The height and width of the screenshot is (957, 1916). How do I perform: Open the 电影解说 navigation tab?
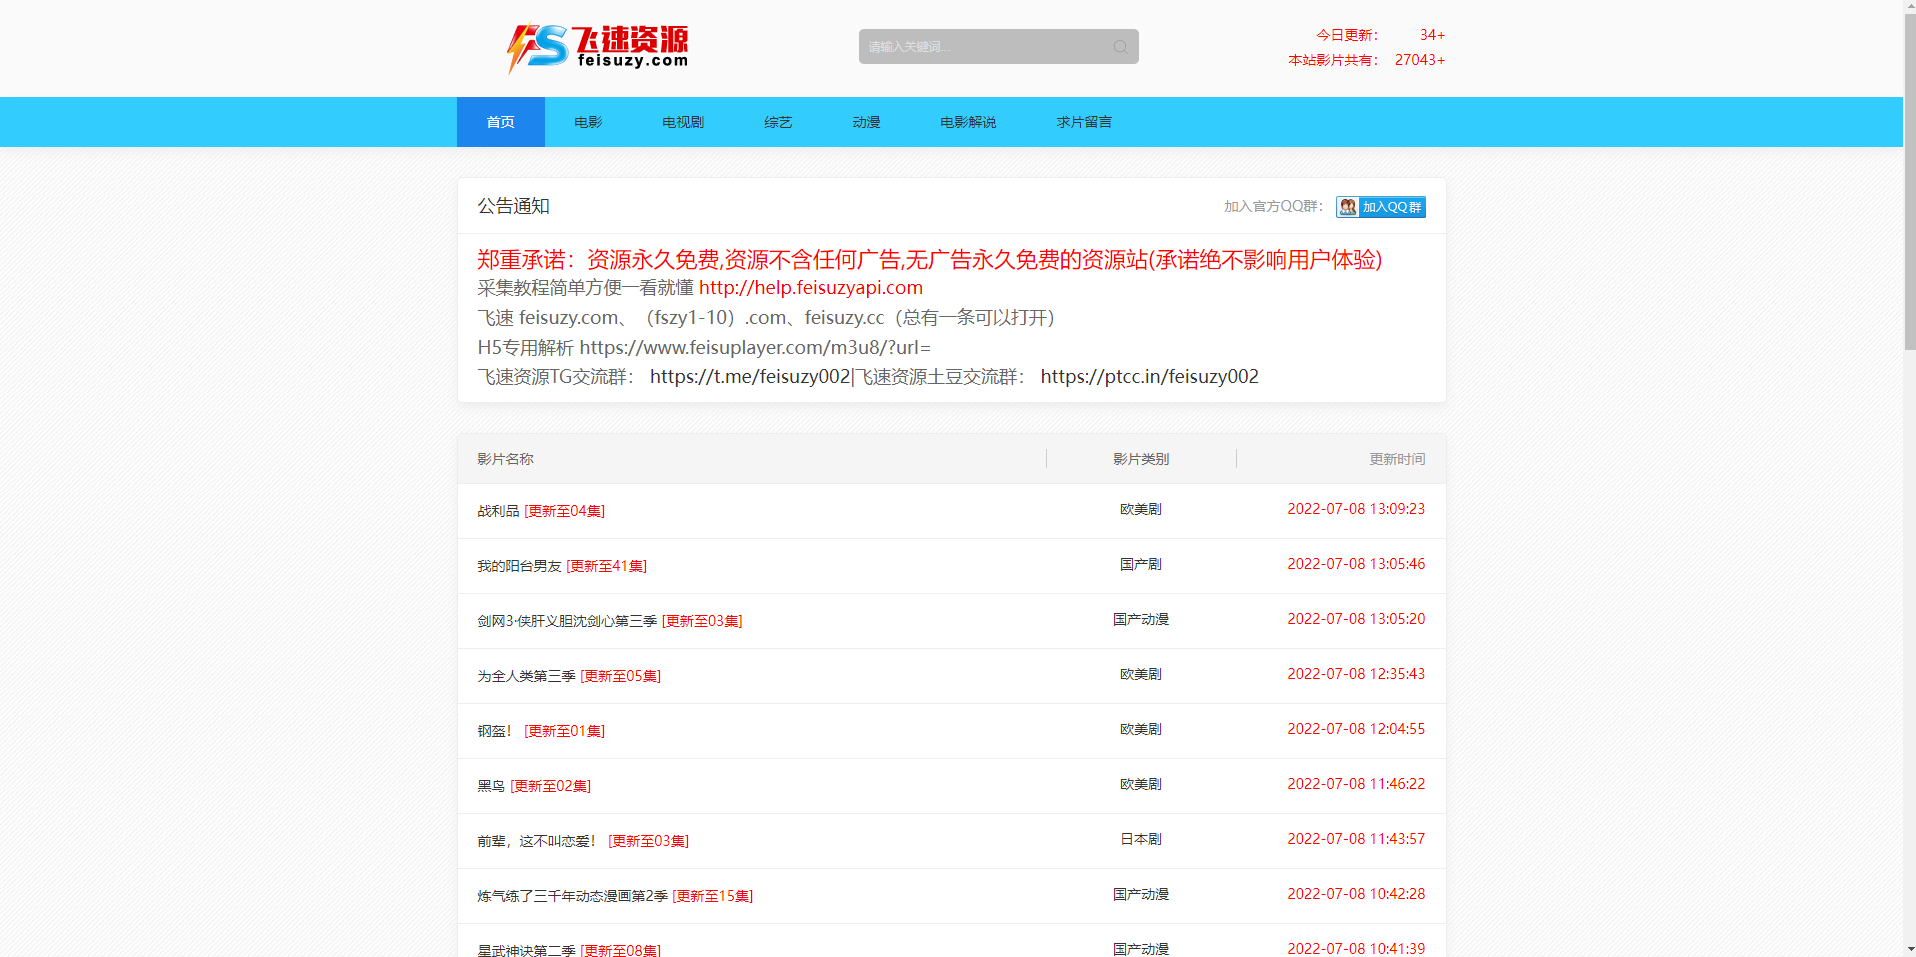[968, 122]
